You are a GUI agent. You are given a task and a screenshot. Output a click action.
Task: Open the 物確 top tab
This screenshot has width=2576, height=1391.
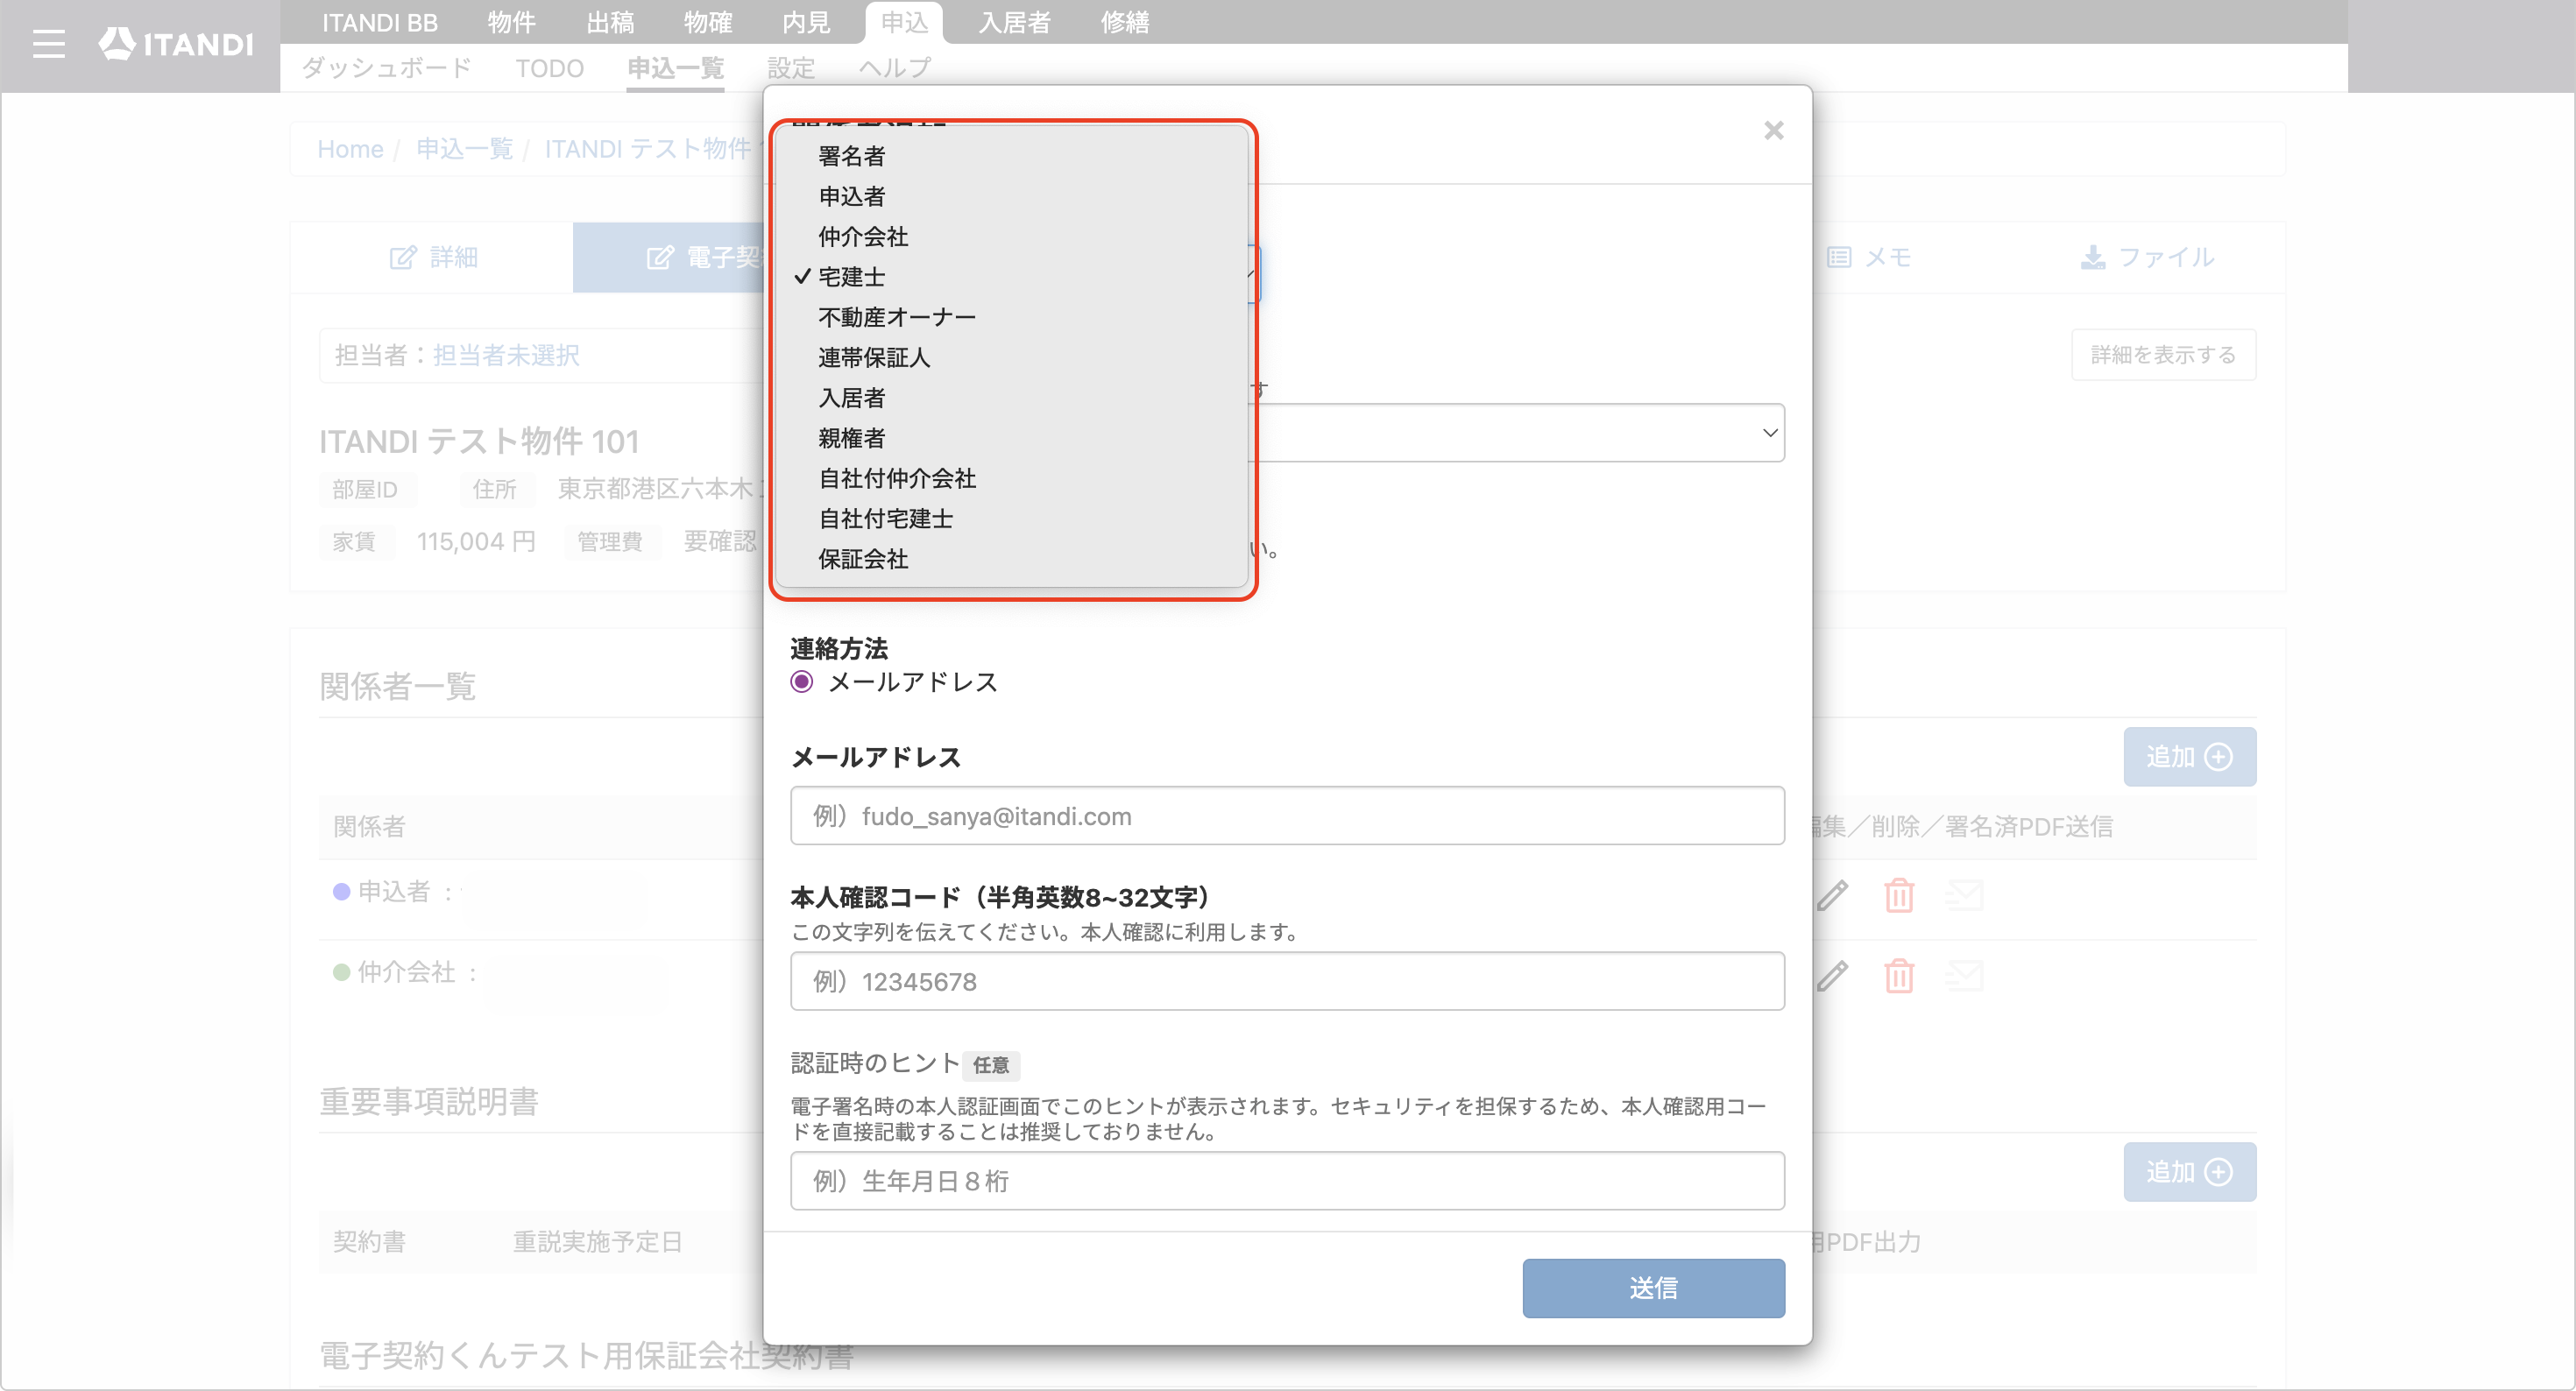click(x=707, y=22)
